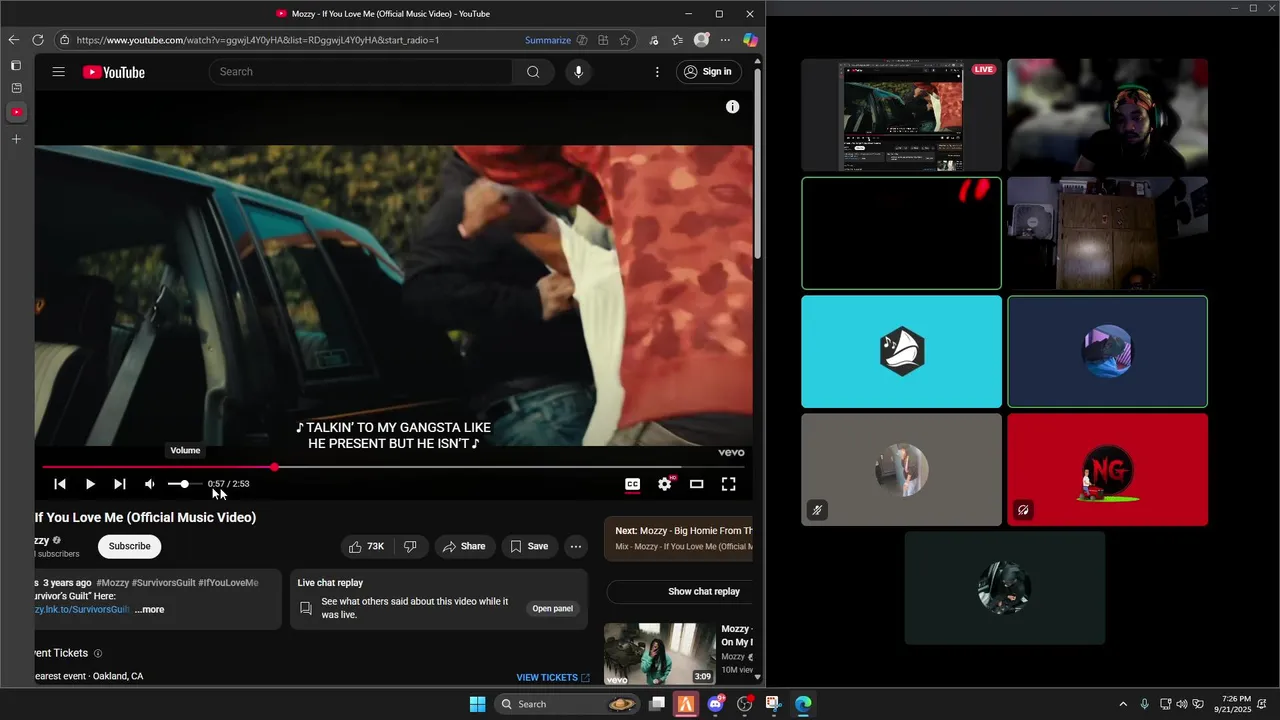Open Edge Settings and more menu
The height and width of the screenshot is (720, 1280).
[724, 40]
